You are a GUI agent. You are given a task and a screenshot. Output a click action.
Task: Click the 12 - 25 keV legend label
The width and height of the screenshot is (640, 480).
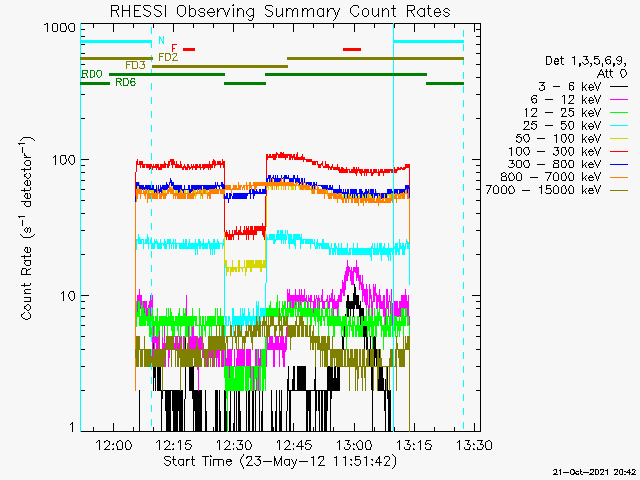[x=562, y=113]
